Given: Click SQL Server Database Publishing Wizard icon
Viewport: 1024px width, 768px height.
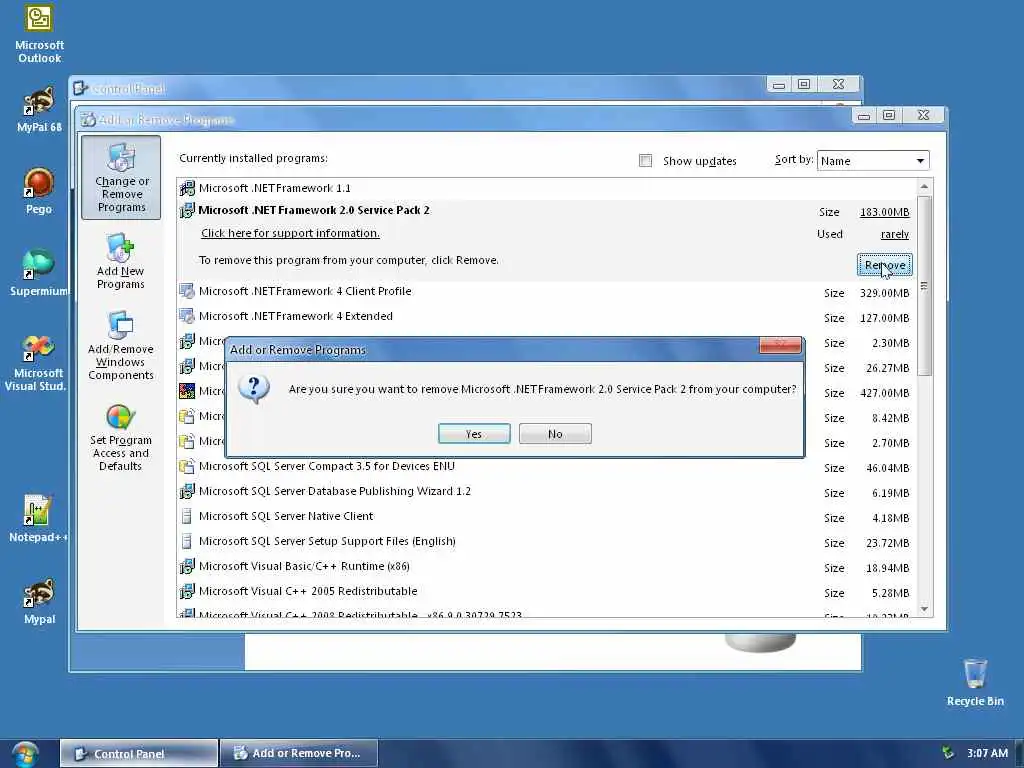Looking at the screenshot, I should click(x=187, y=491).
